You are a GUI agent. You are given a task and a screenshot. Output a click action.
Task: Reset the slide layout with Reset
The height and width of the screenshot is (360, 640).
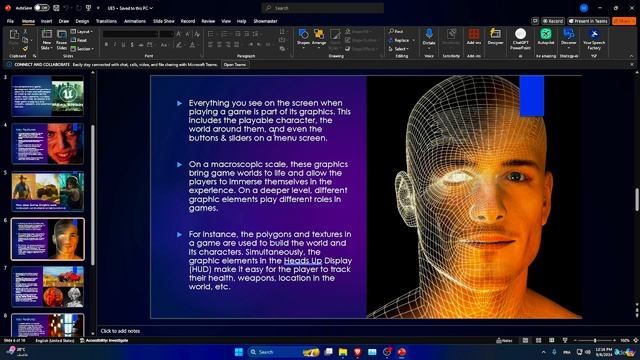pyautogui.click(x=79, y=40)
